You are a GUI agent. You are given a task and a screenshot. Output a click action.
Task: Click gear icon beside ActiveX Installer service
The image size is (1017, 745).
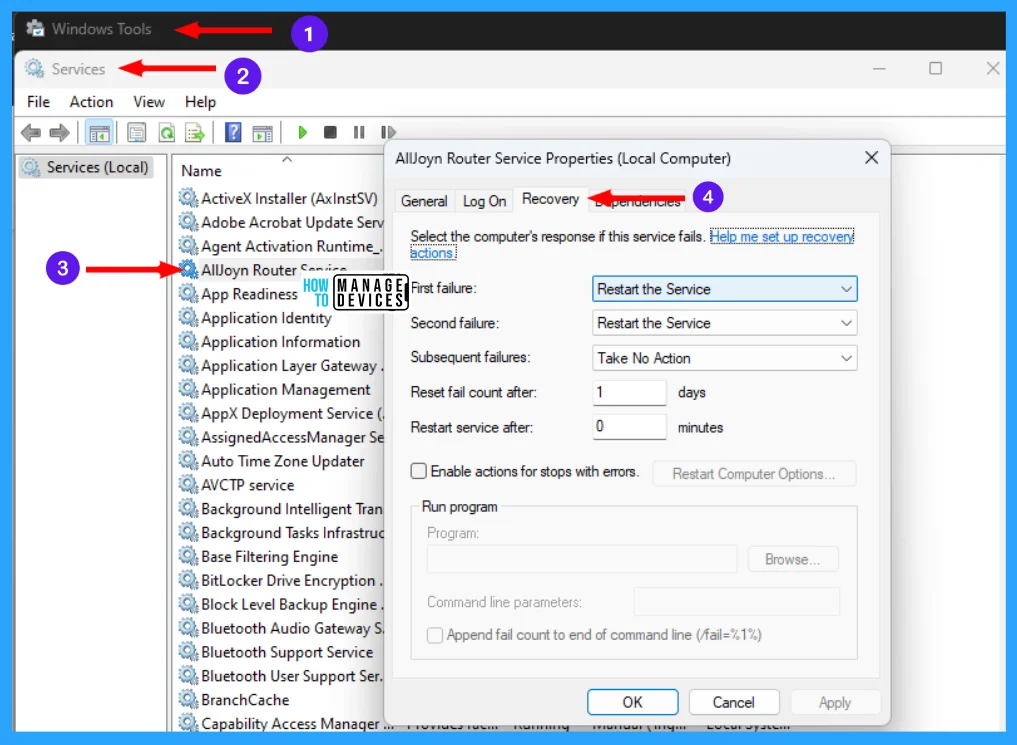click(x=188, y=198)
